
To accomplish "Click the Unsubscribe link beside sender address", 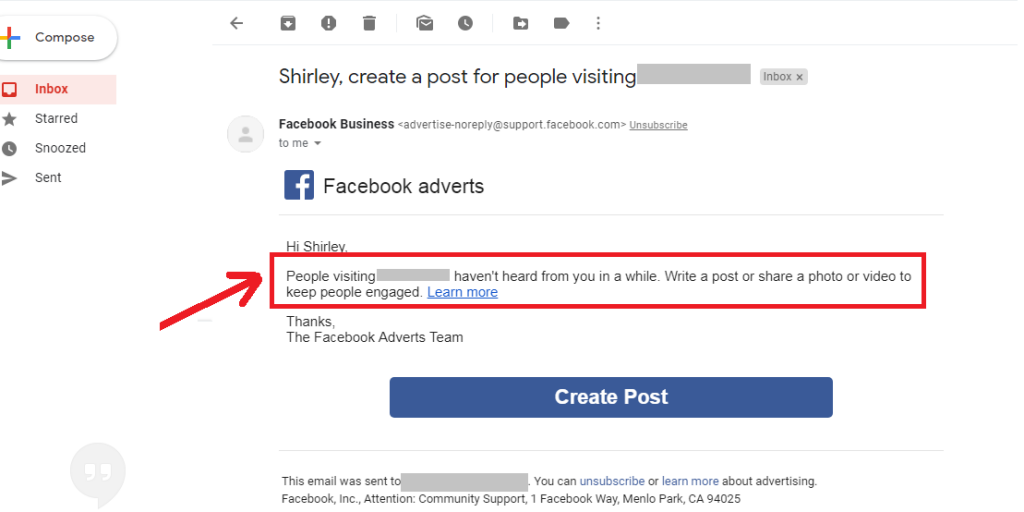I will (658, 125).
